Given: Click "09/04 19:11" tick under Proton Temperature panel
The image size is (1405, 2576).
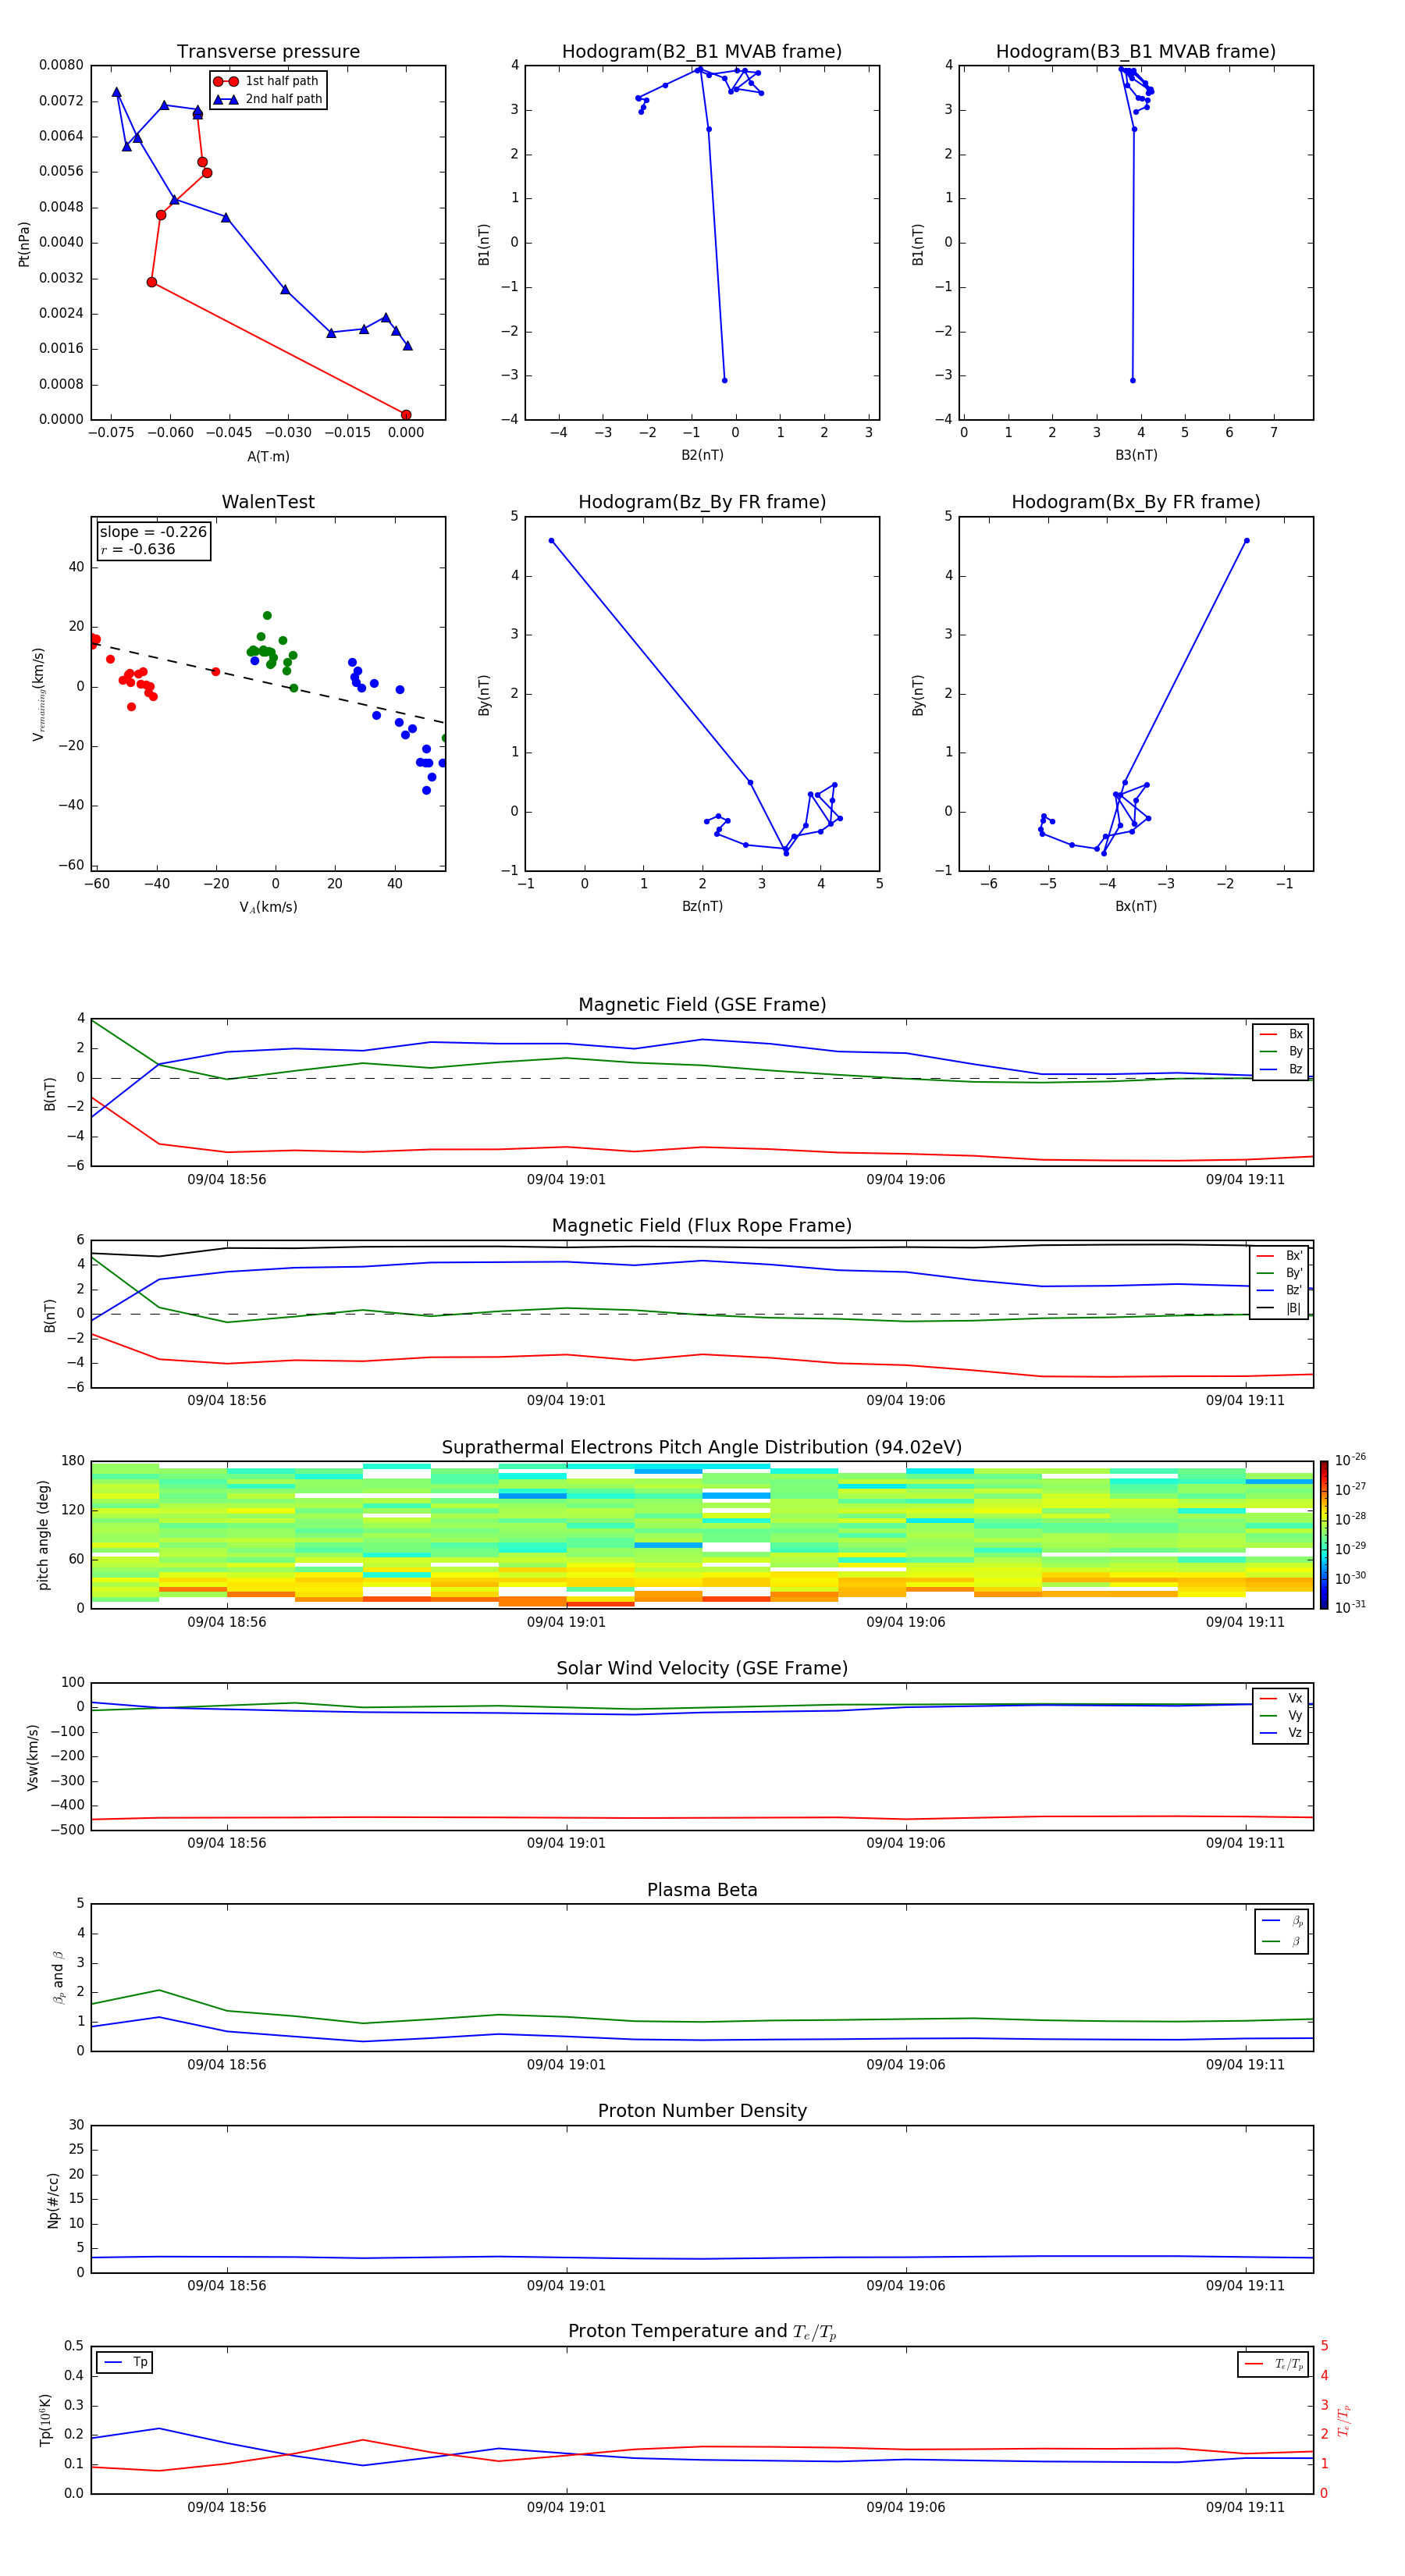Looking at the screenshot, I should 1245,2507.
